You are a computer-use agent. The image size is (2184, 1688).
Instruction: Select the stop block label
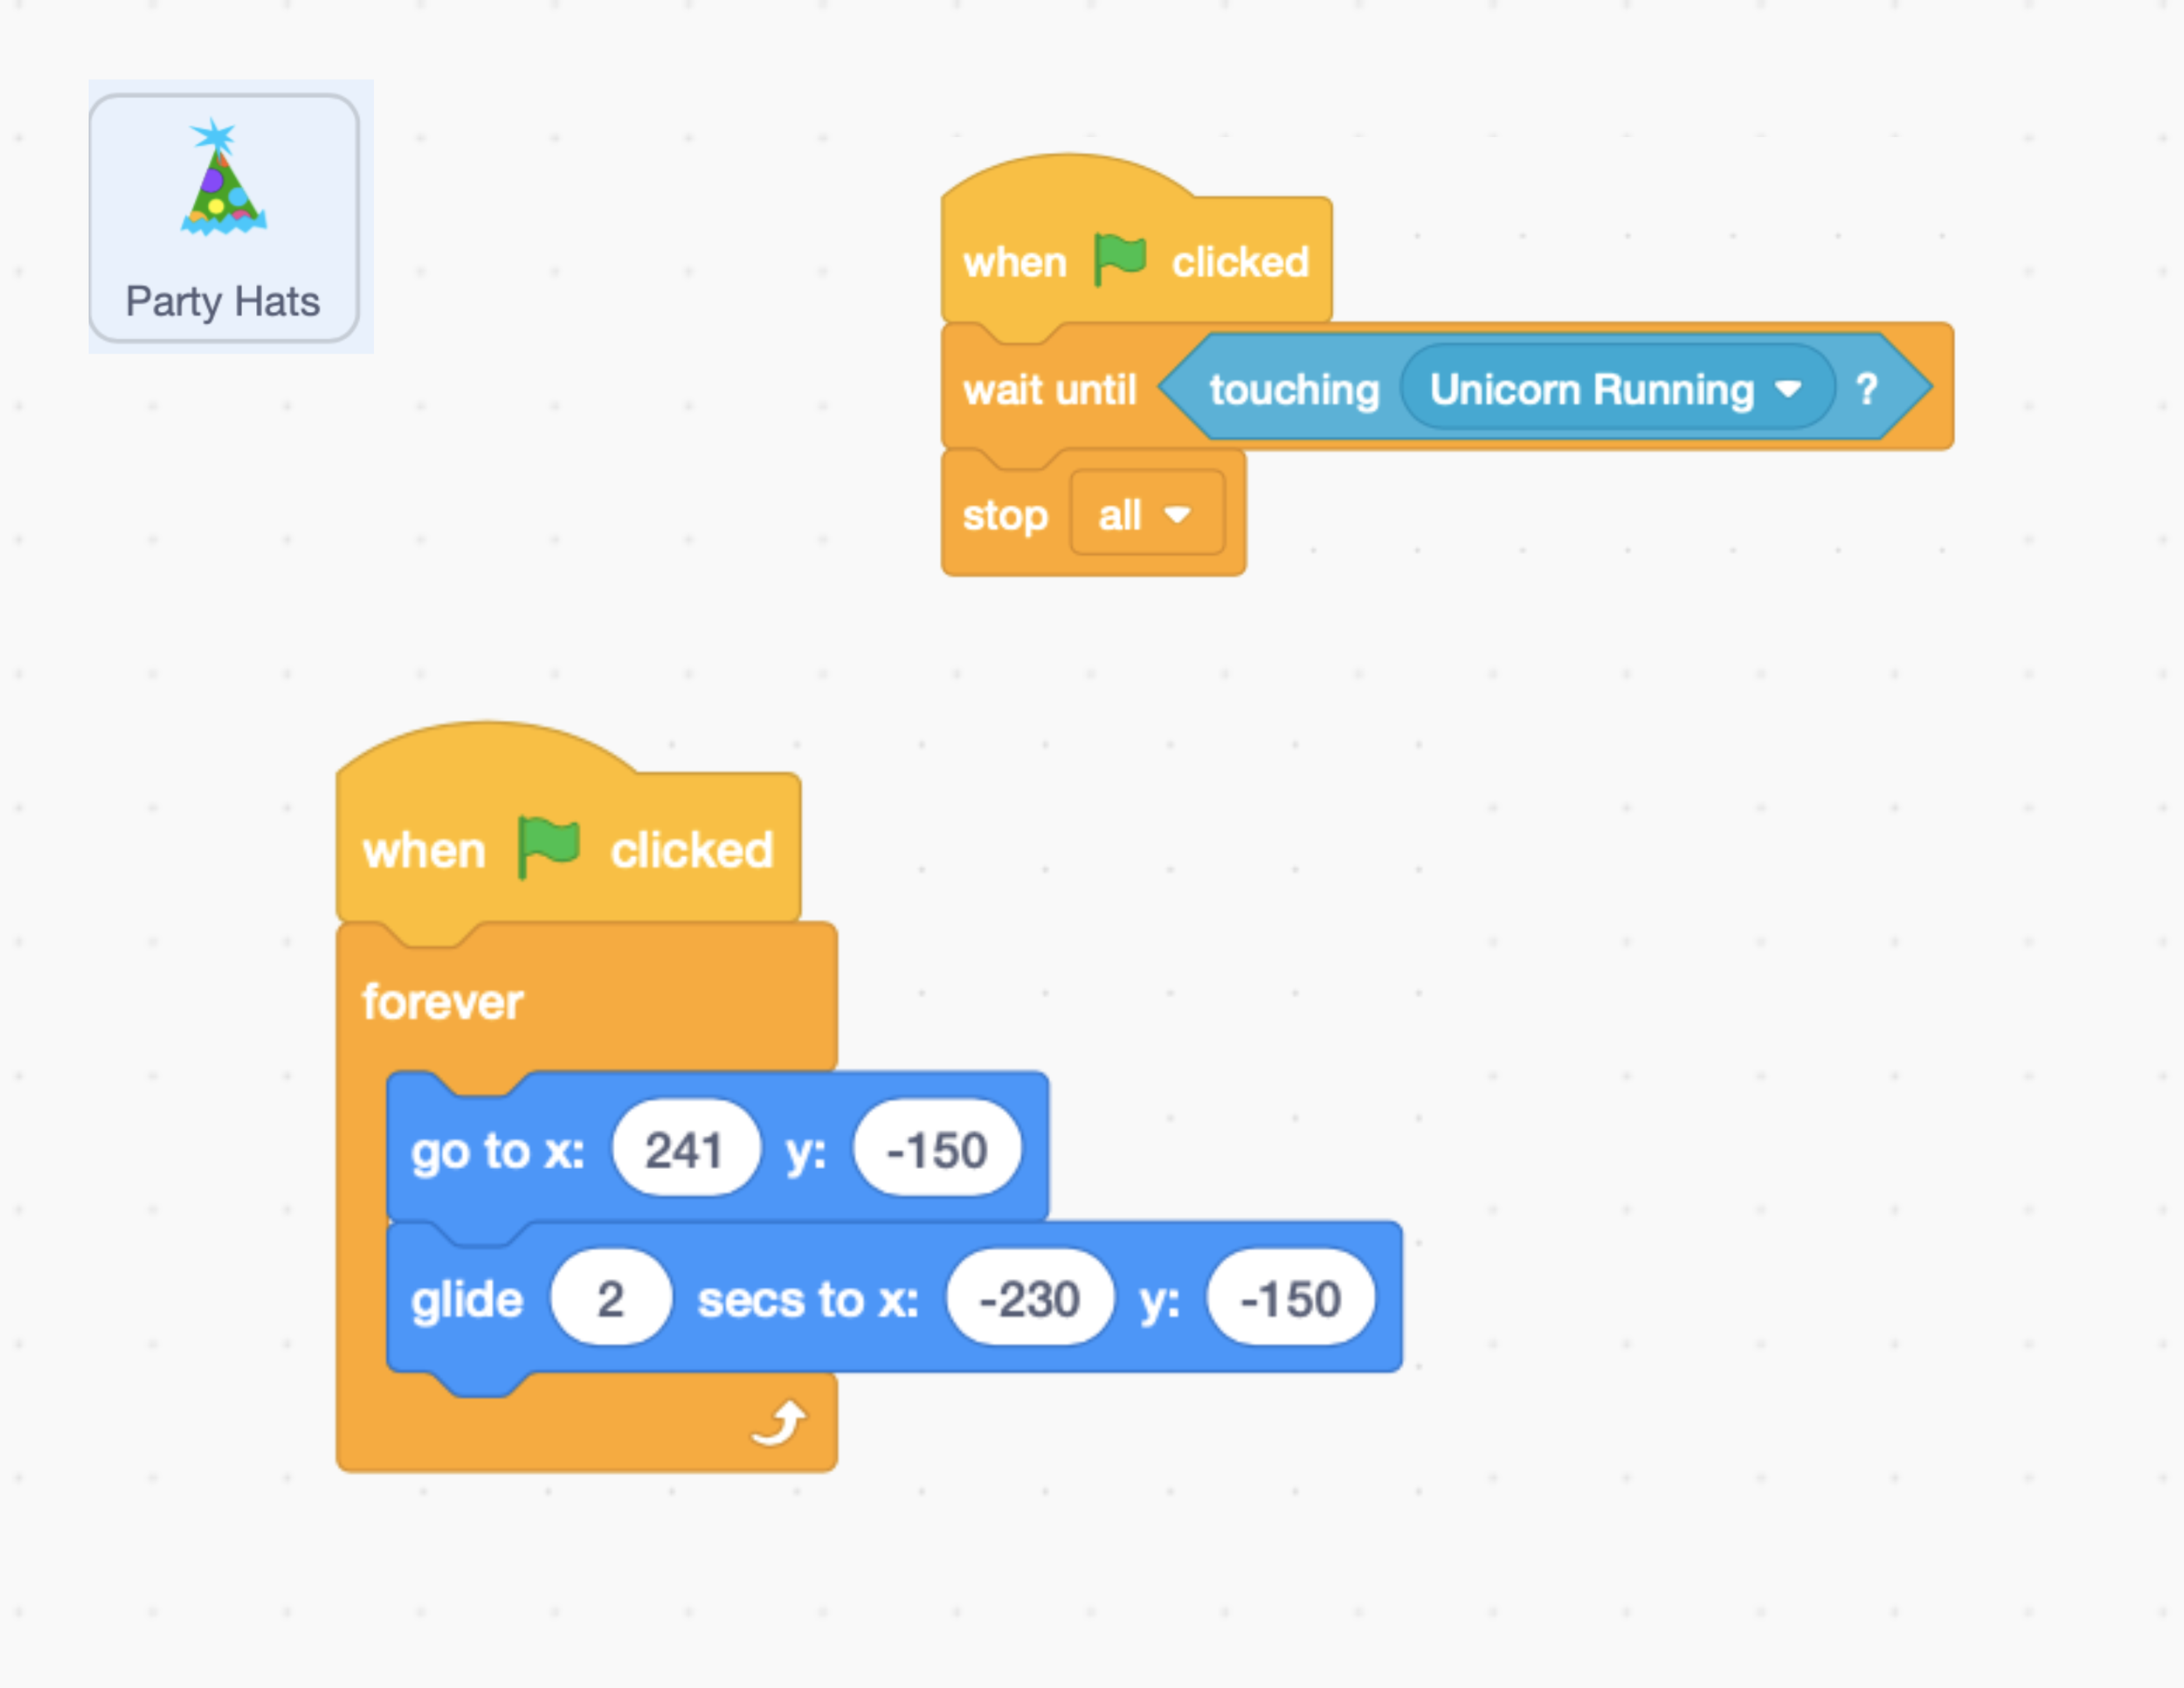[1004, 516]
